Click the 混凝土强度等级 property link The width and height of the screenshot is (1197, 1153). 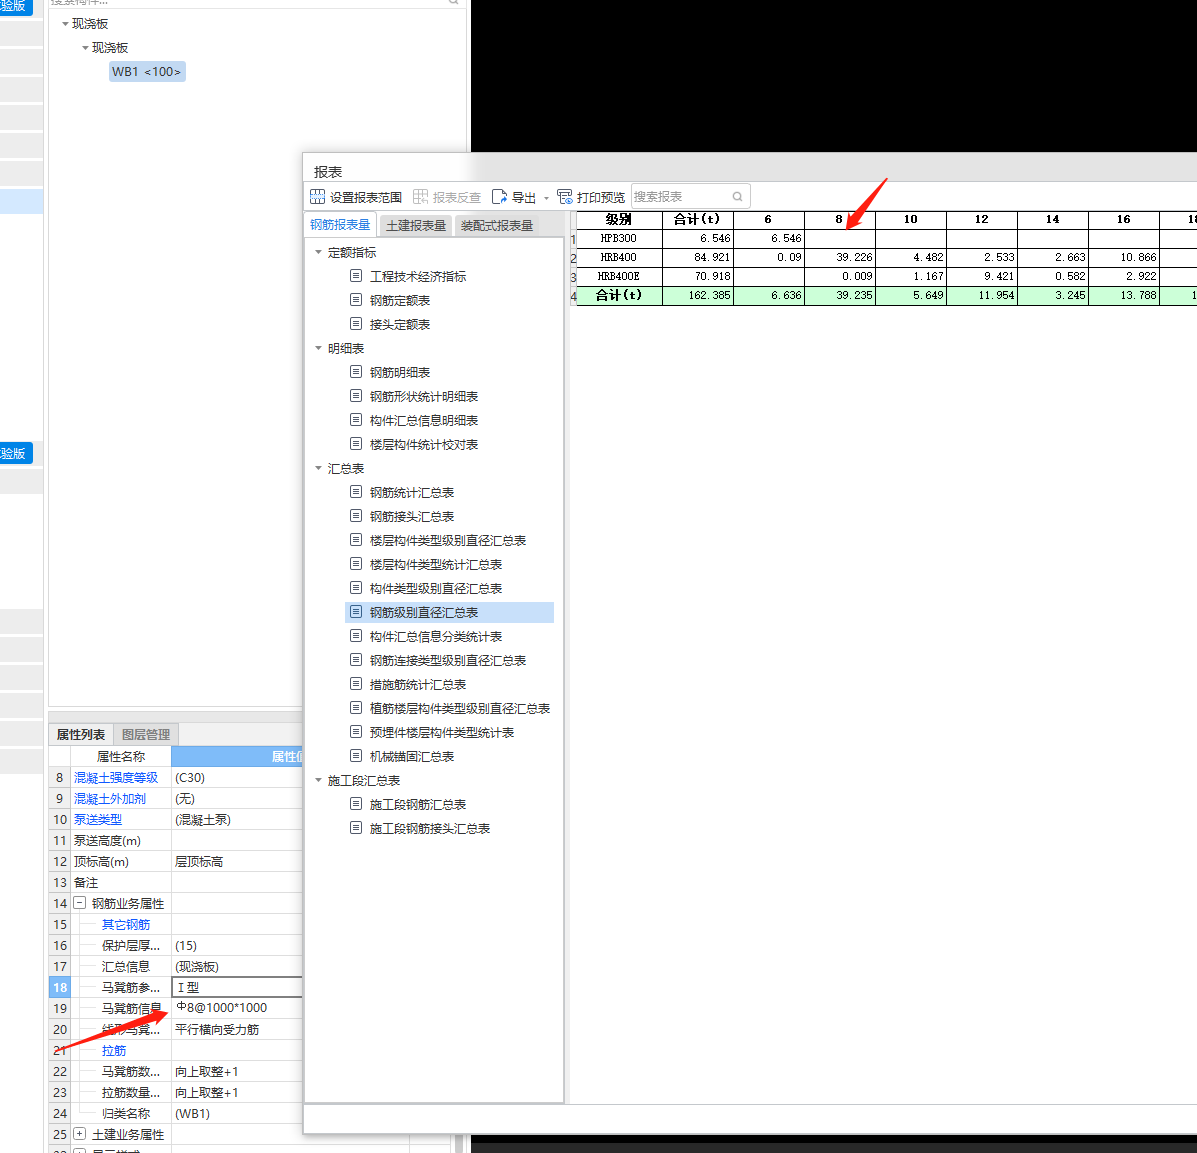point(116,777)
